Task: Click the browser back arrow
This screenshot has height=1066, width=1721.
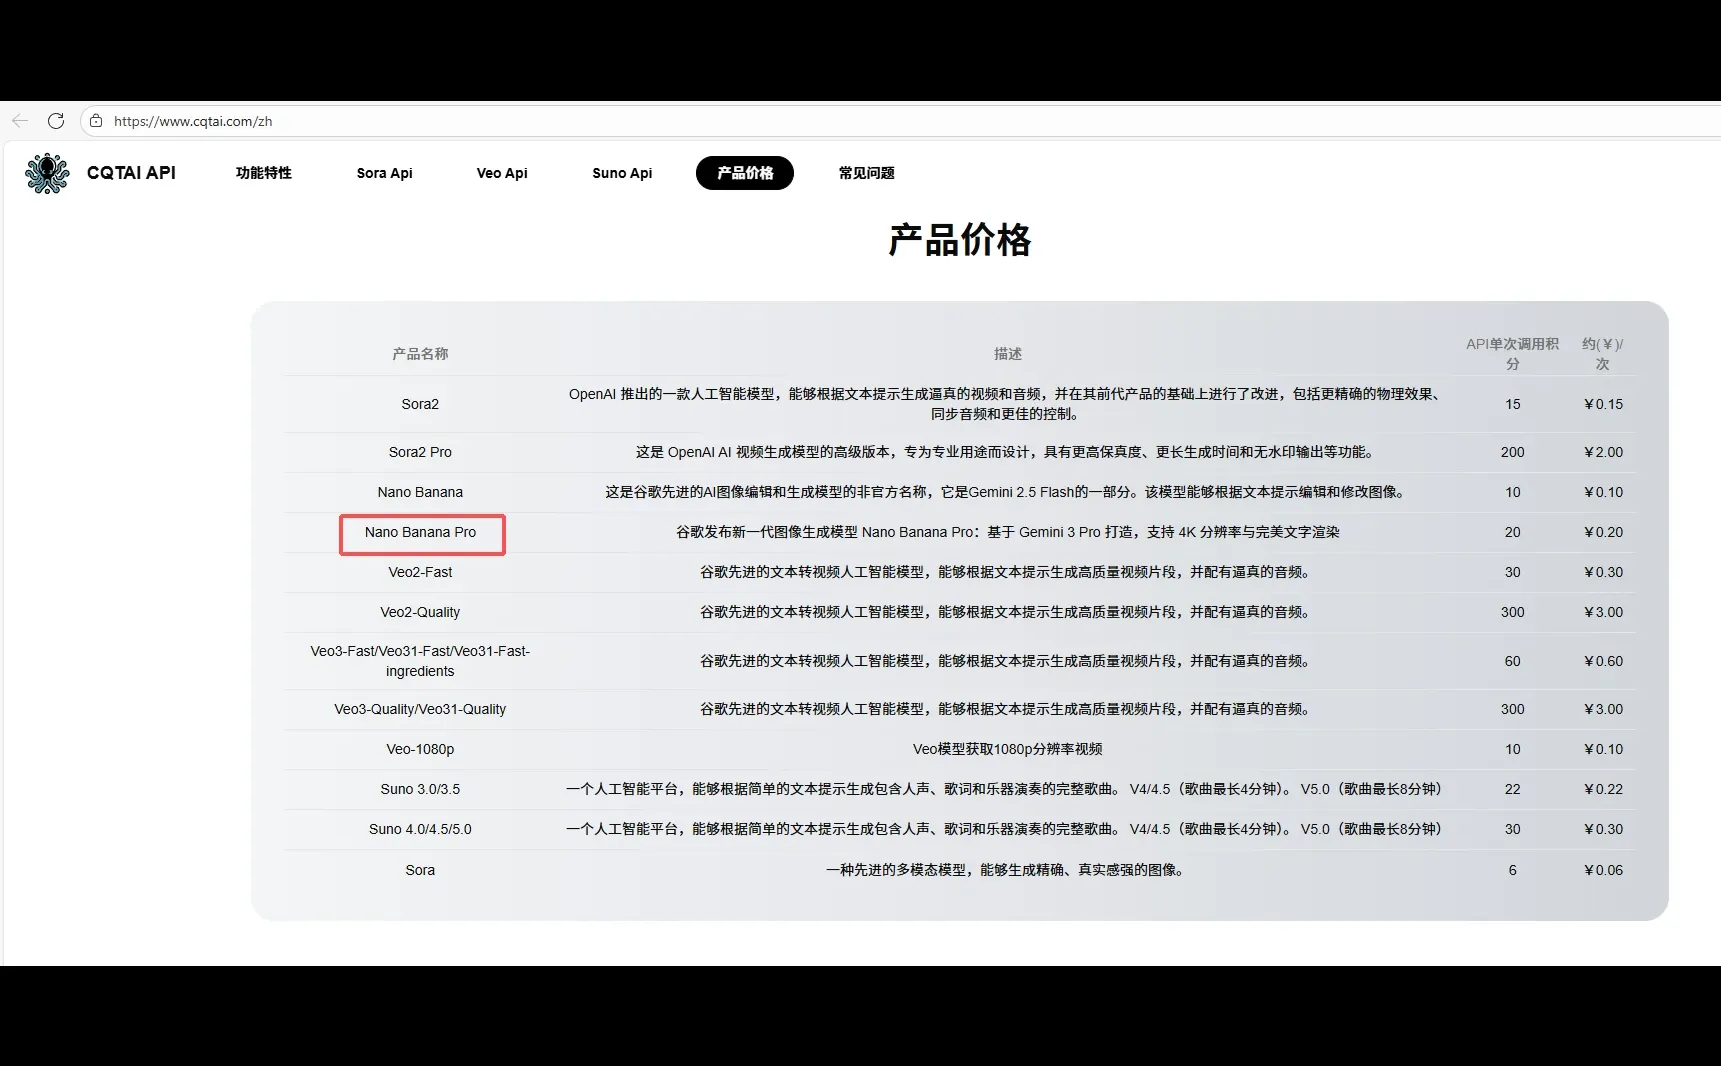Action: (19, 121)
